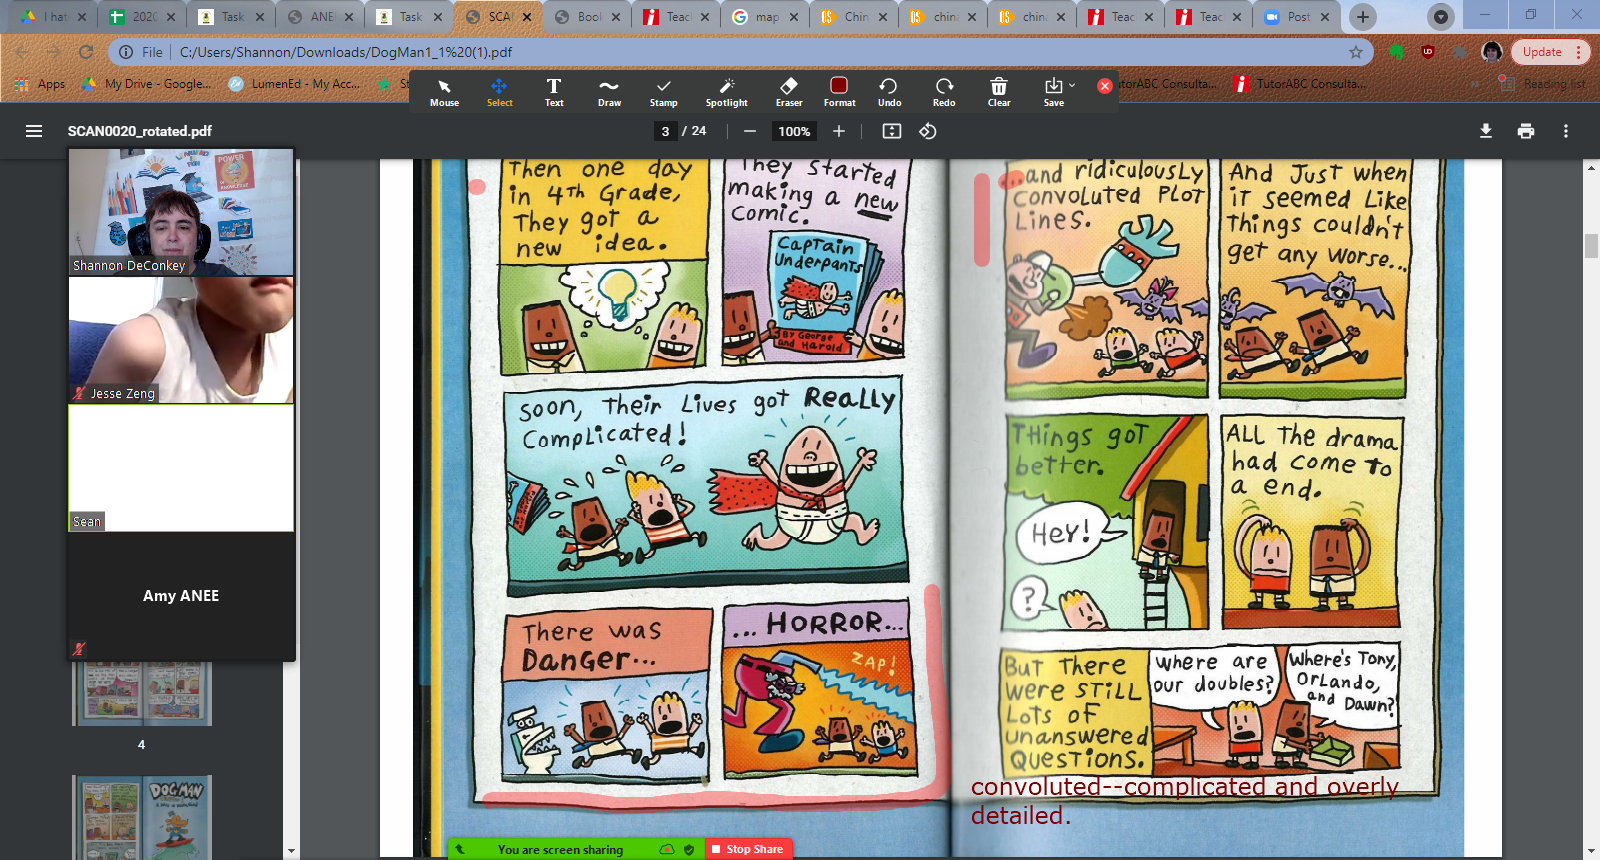Open a new browser tab
The height and width of the screenshot is (860, 1600).
1363,16
